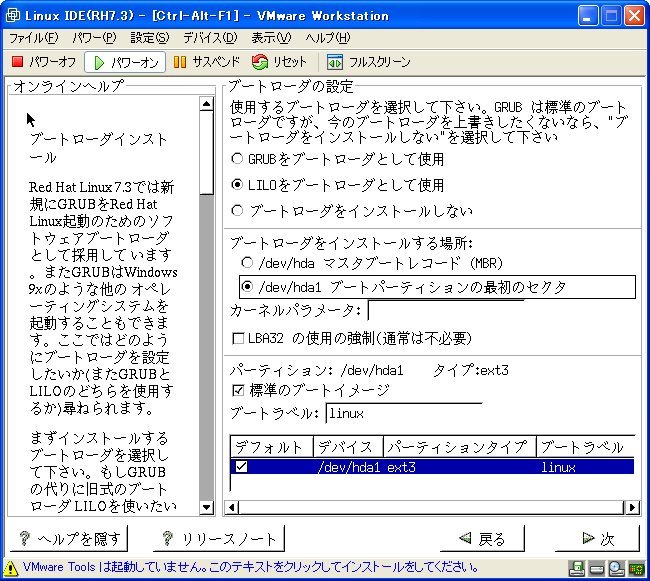Close the VMware Workstation window
The image size is (650, 581).
[x=634, y=16]
